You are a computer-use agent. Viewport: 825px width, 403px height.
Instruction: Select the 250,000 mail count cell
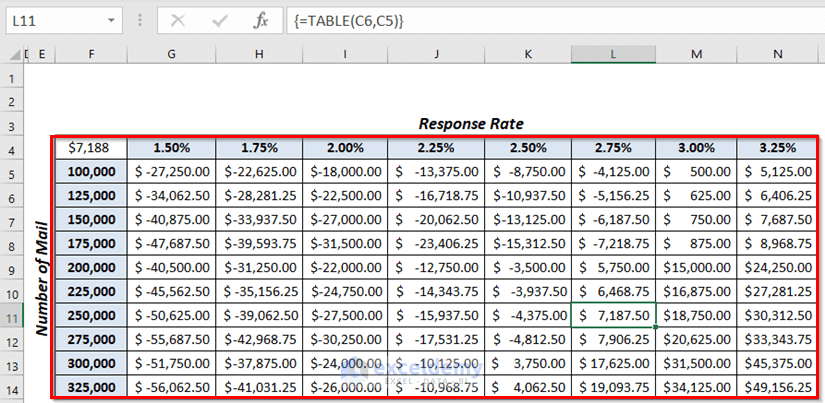tap(90, 315)
